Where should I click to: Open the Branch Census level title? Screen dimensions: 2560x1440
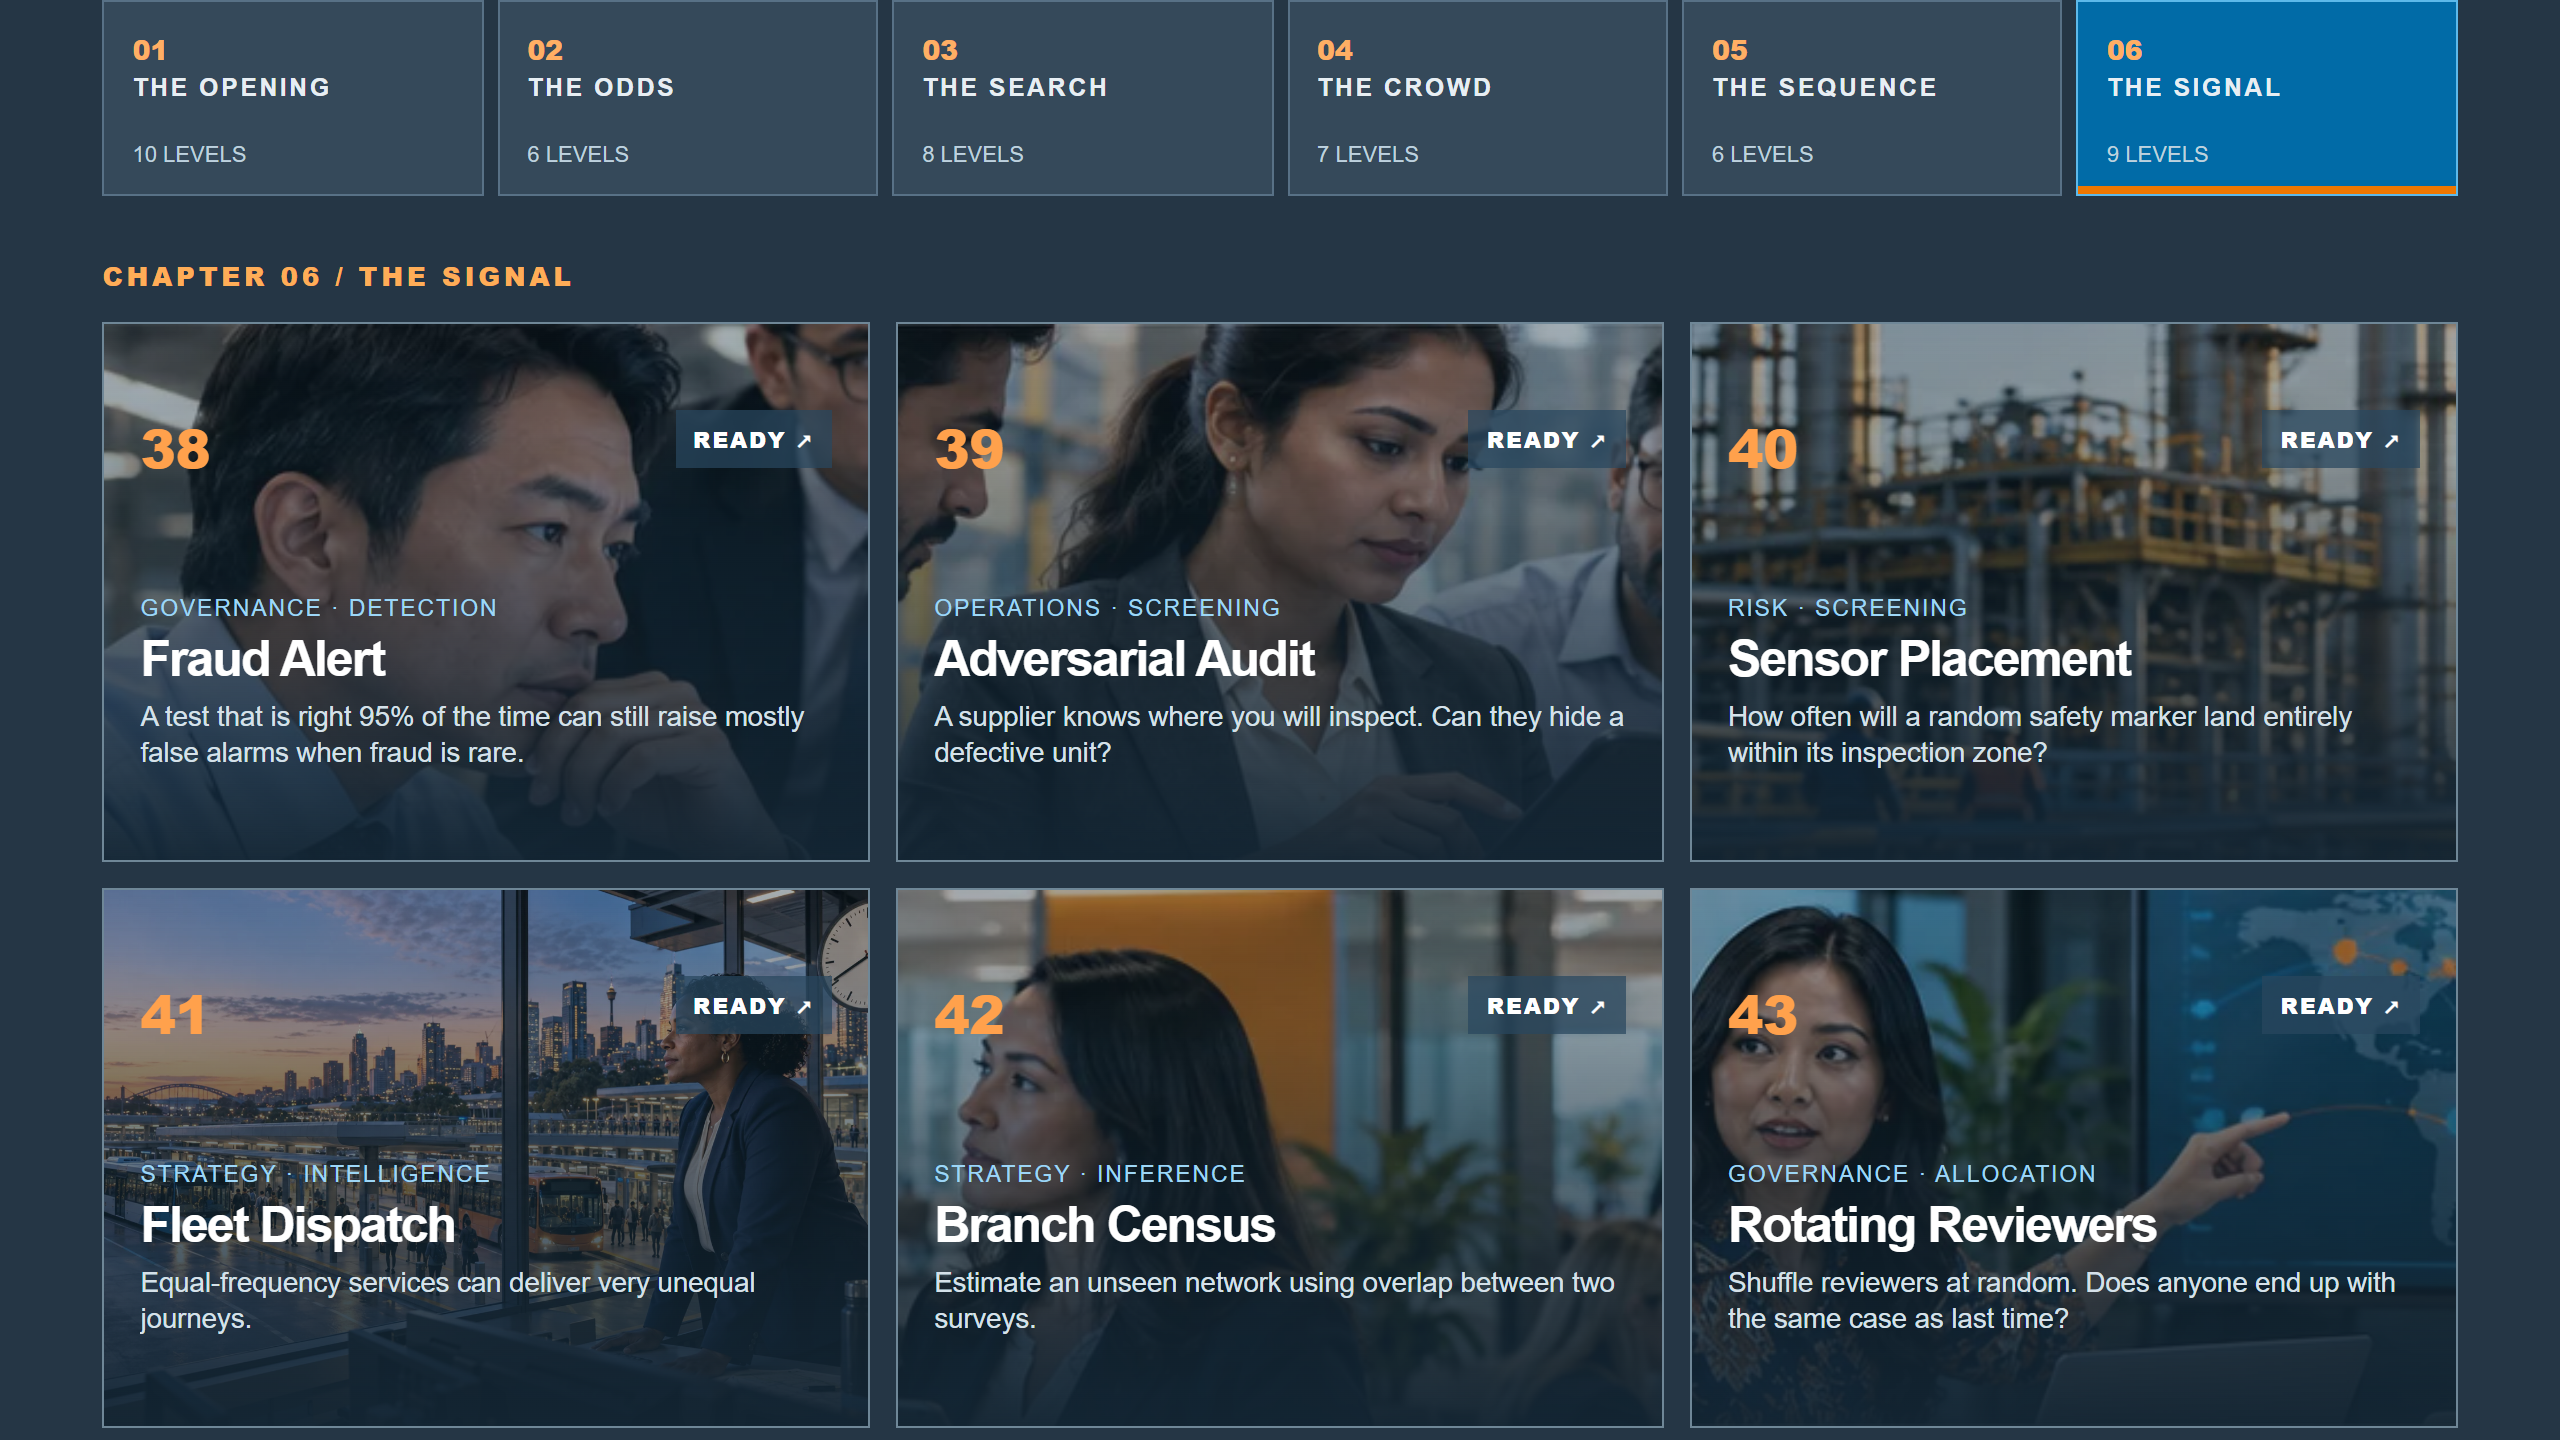[1105, 1225]
